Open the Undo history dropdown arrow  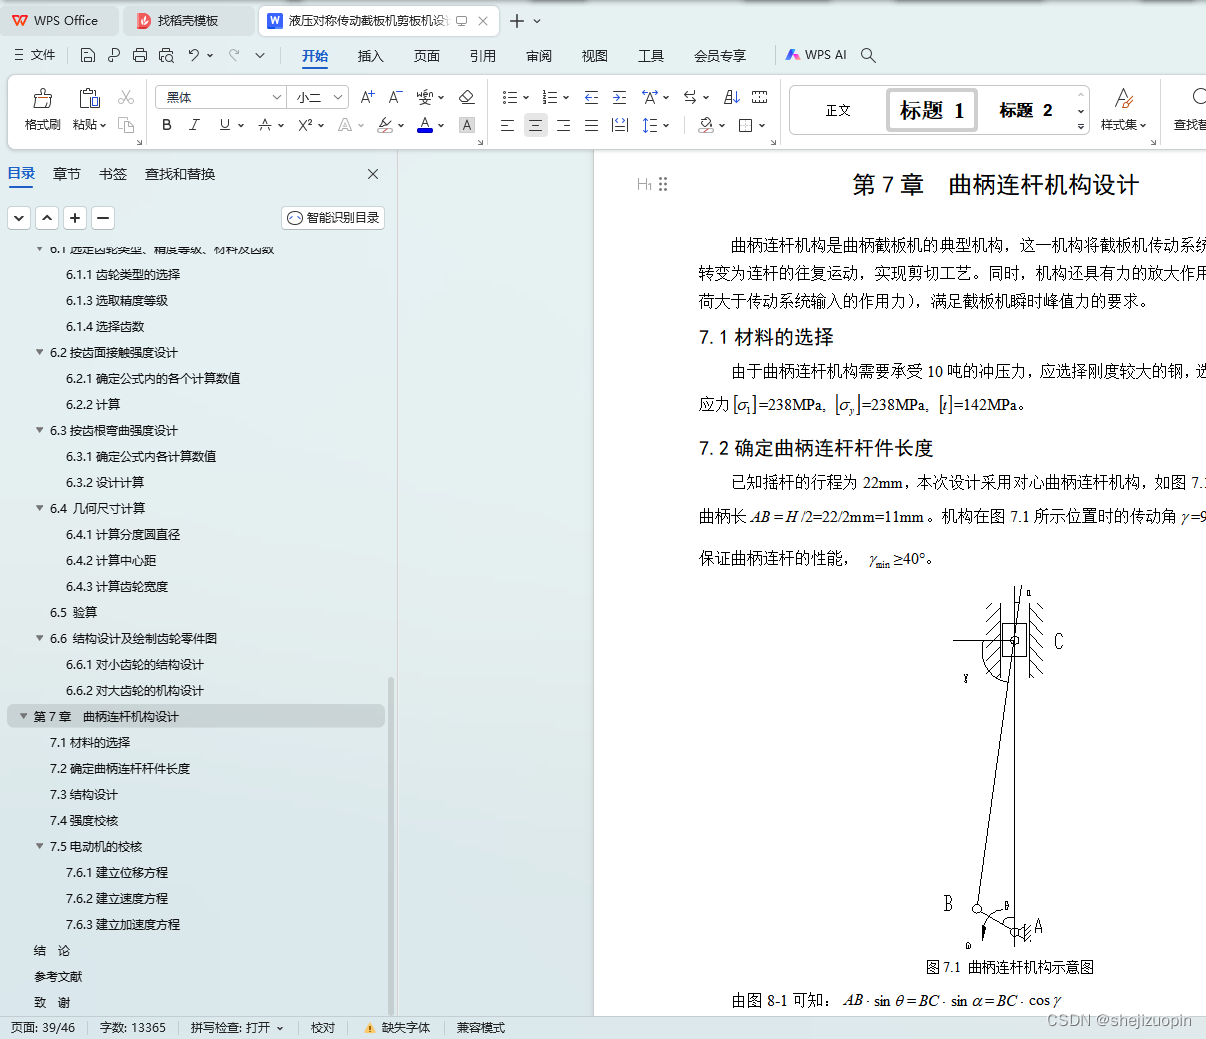coord(210,55)
